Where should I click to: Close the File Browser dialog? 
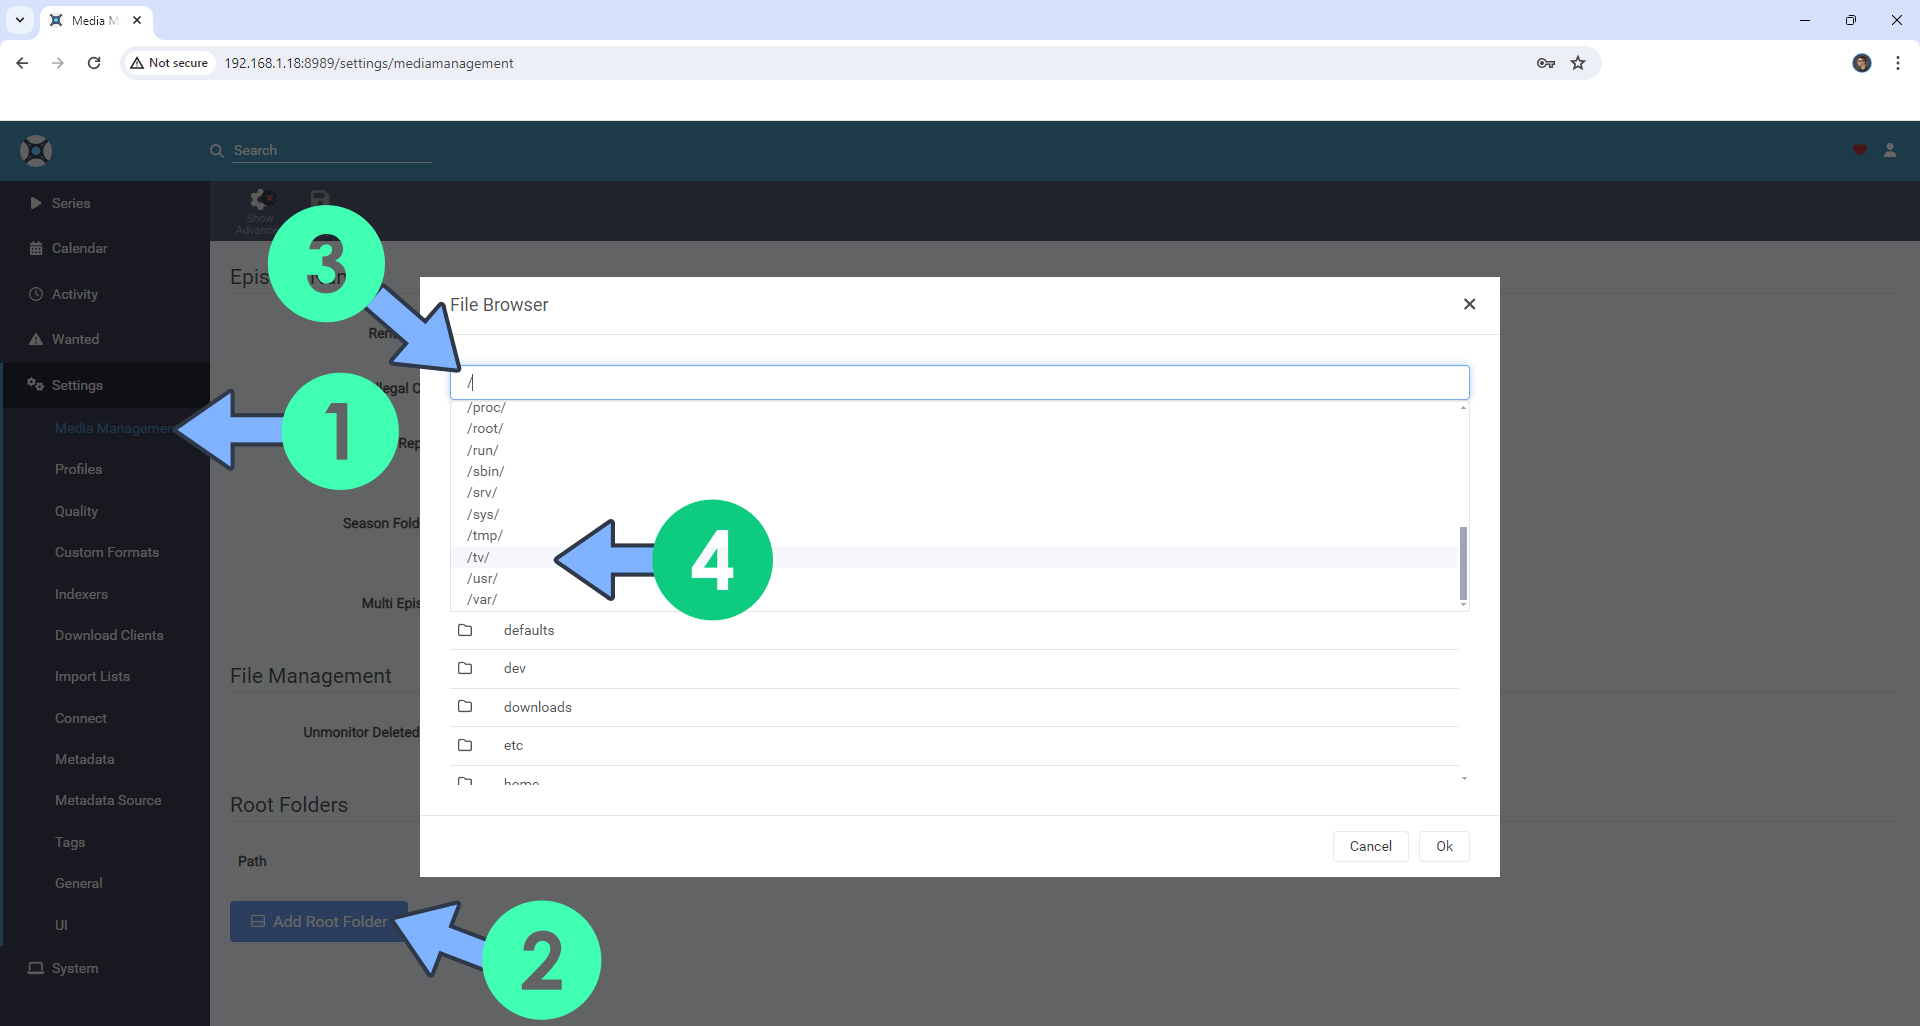click(1469, 304)
